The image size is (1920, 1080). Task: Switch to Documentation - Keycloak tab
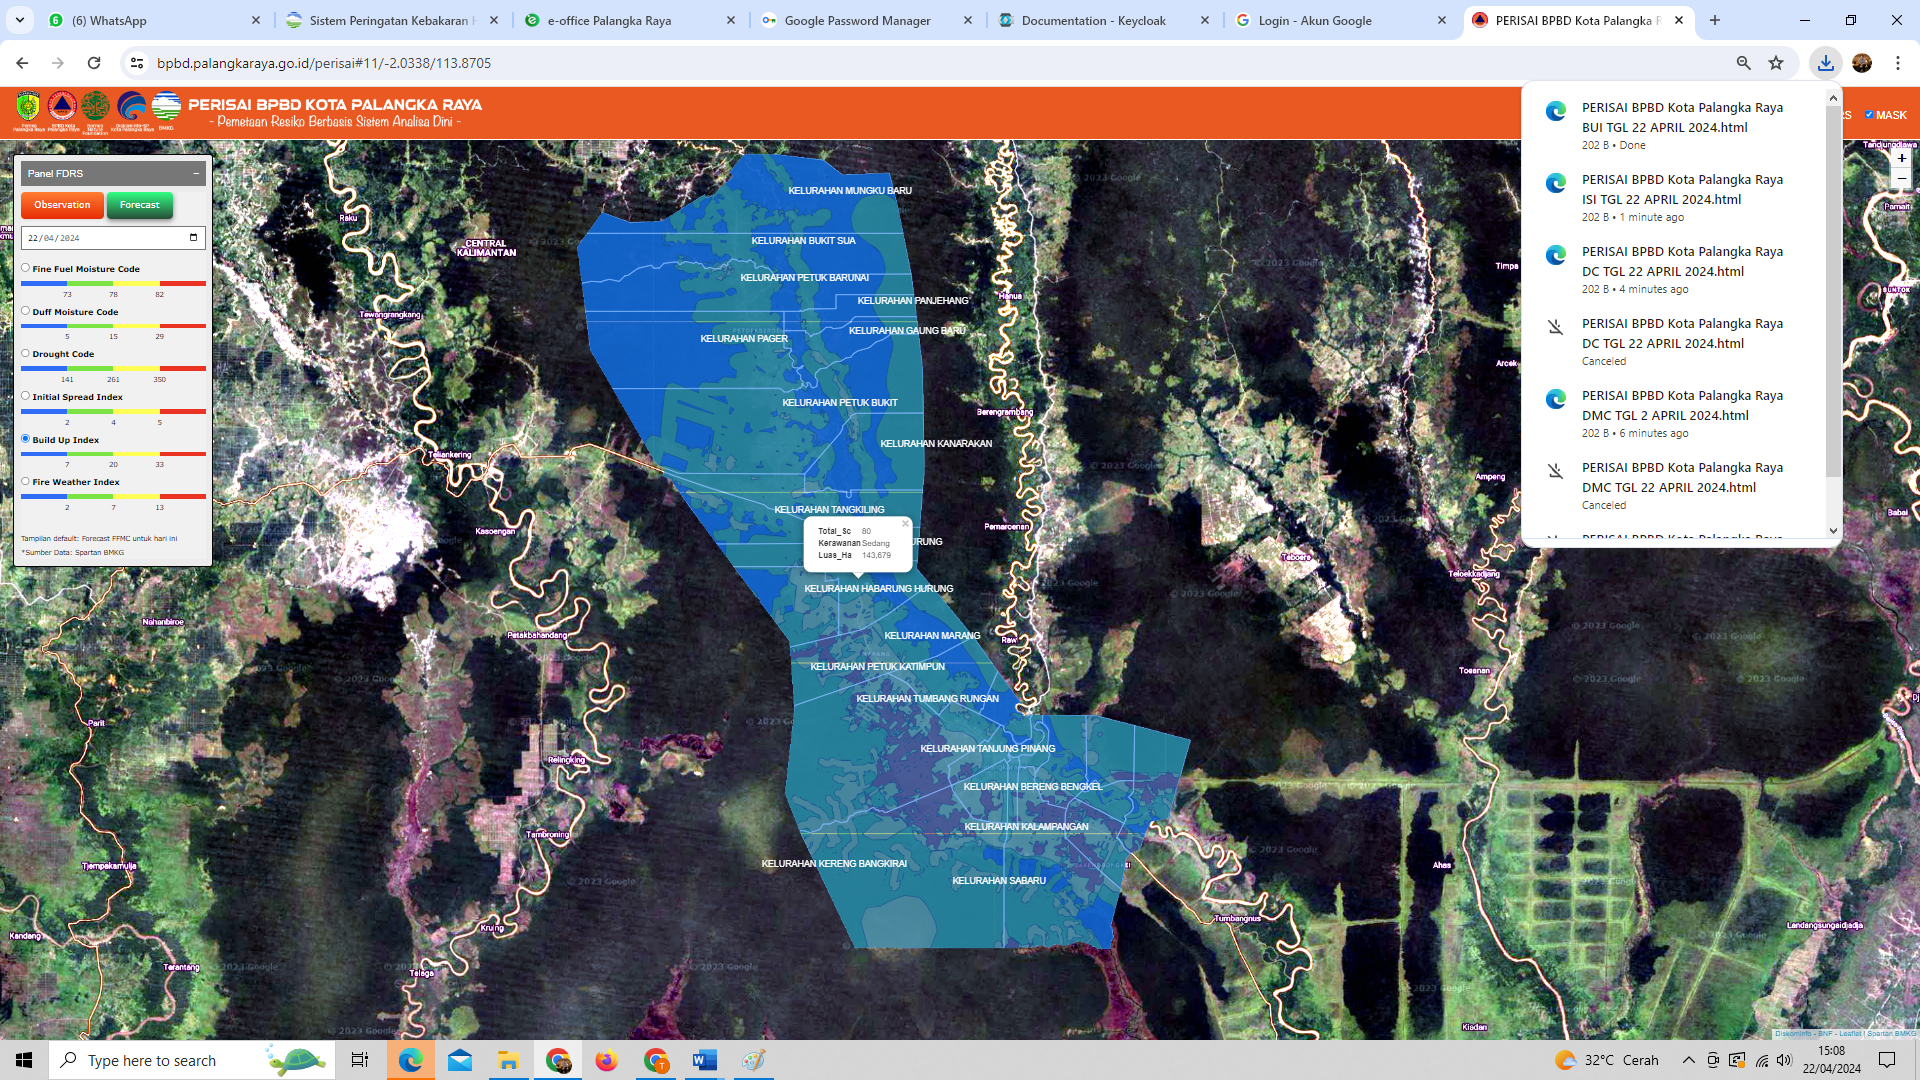click(1103, 20)
